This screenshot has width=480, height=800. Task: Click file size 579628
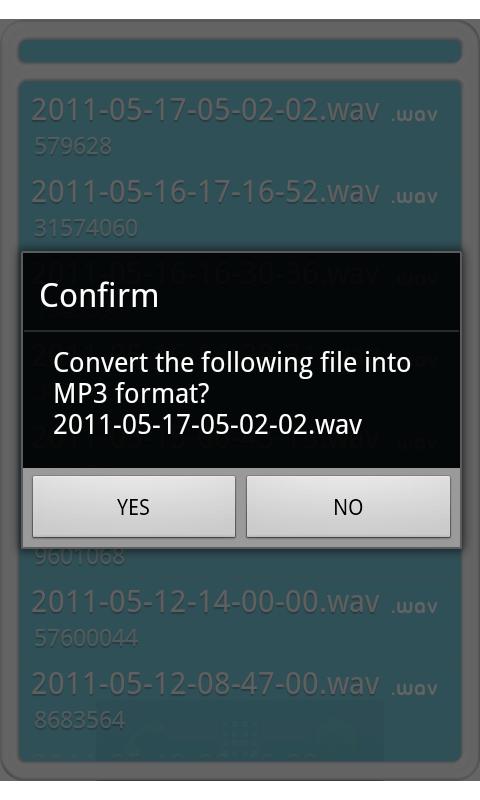pos(73,146)
